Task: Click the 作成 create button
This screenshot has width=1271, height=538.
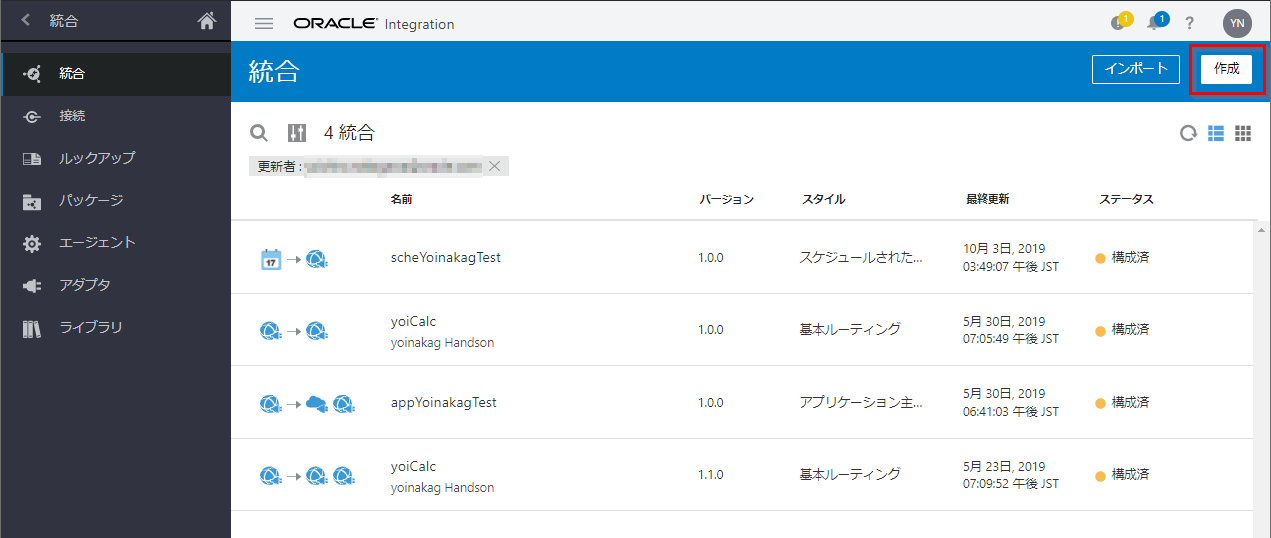Action: pyautogui.click(x=1226, y=69)
